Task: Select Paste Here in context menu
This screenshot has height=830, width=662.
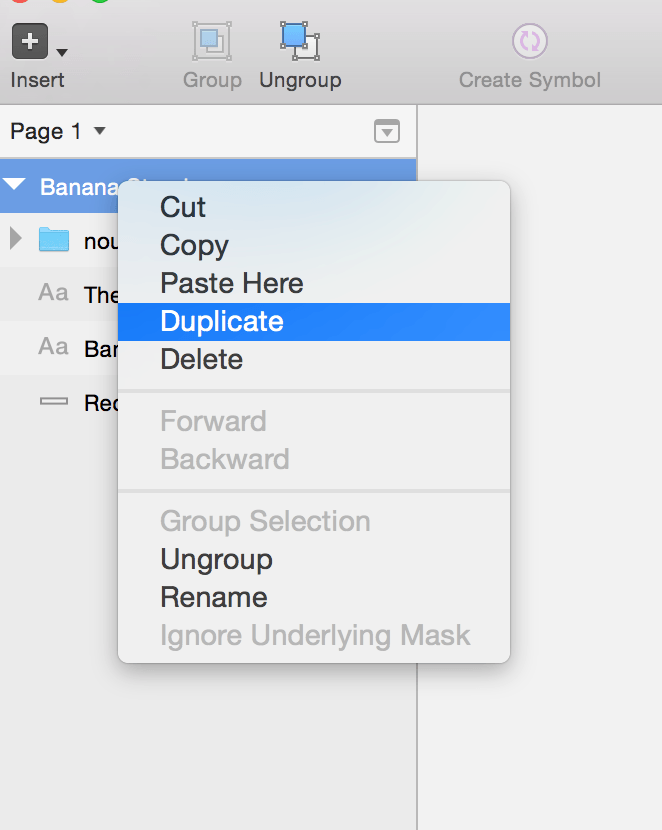Action: point(231,283)
